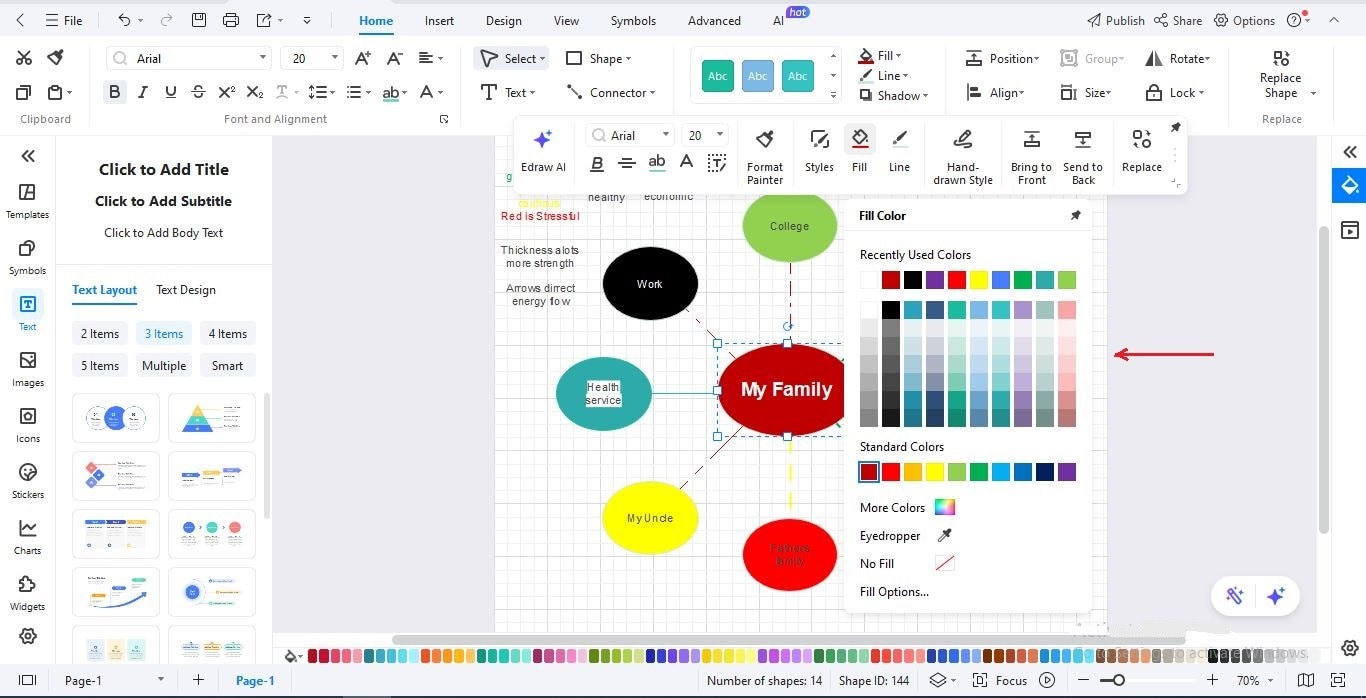Viewport: 1366px width, 698px height.
Task: Choose More Colors
Action: point(907,507)
